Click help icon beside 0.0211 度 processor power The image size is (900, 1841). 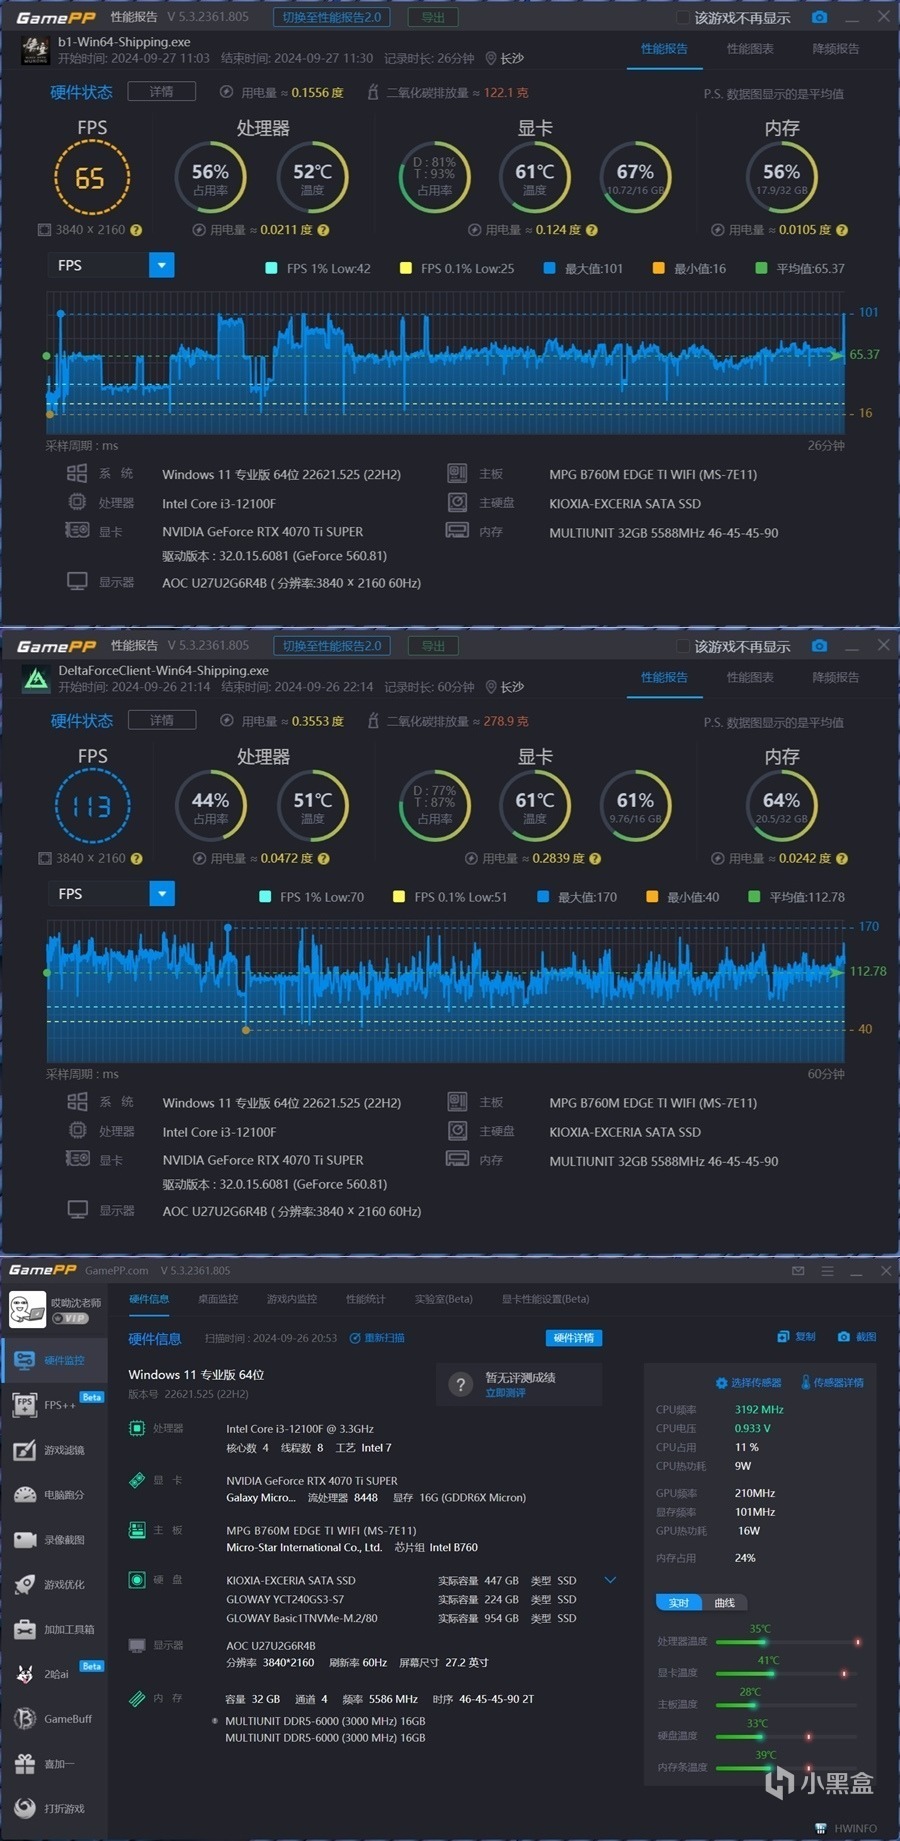coord(323,230)
